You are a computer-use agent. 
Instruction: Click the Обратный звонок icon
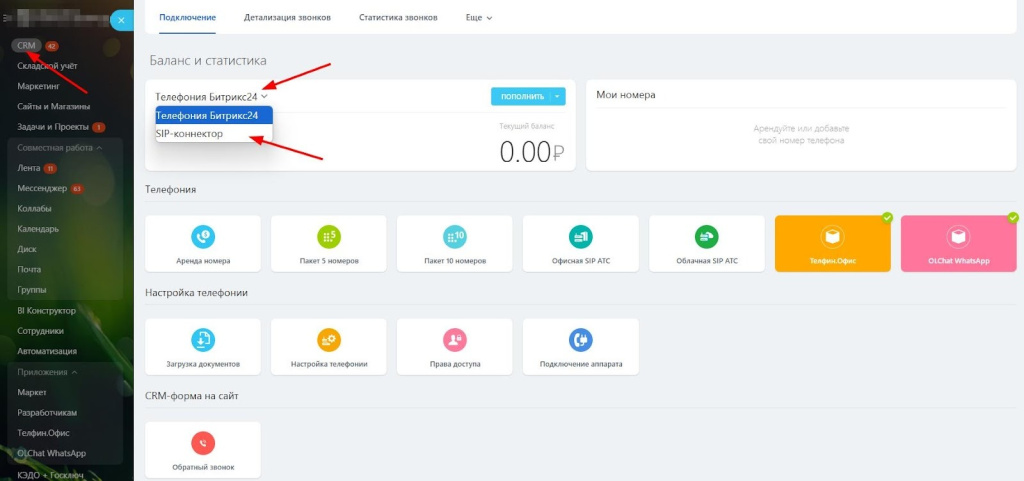(203, 443)
